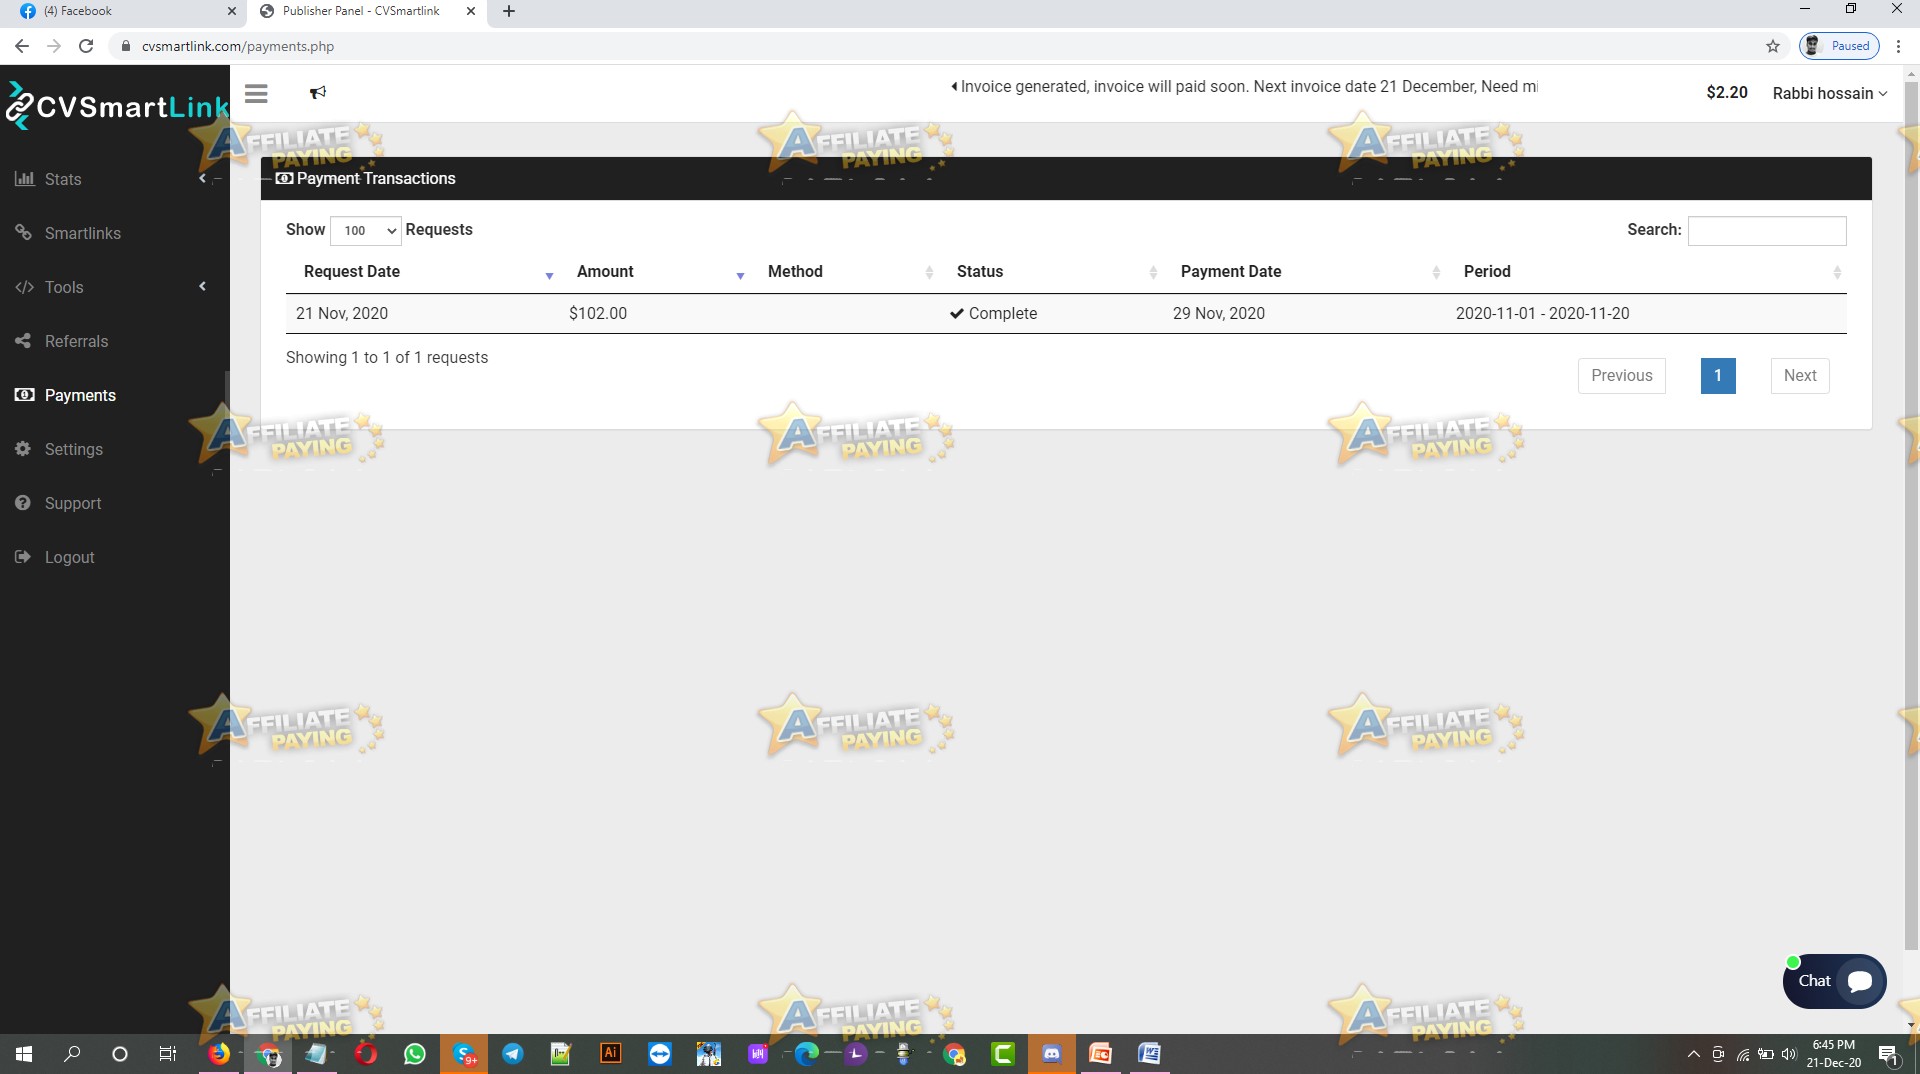Bookmark this page with the star
1920x1074 pixels.
[x=1773, y=46]
